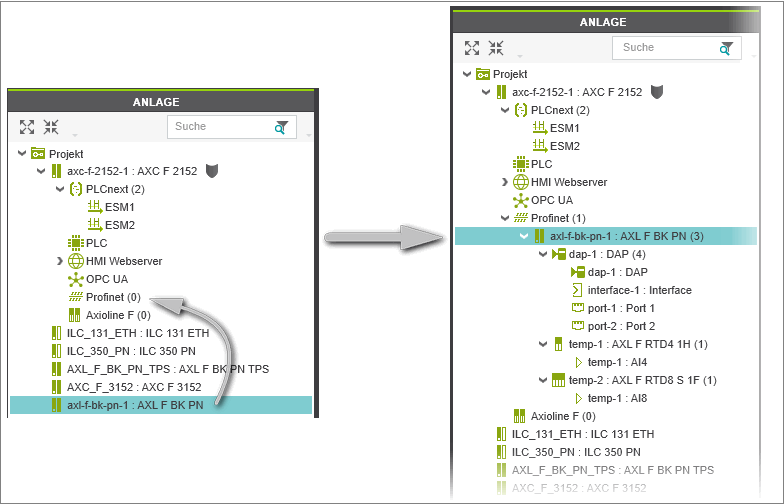The width and height of the screenshot is (784, 504).
Task: Select the Profinet (0) tree entry
Action: [x=114, y=297]
